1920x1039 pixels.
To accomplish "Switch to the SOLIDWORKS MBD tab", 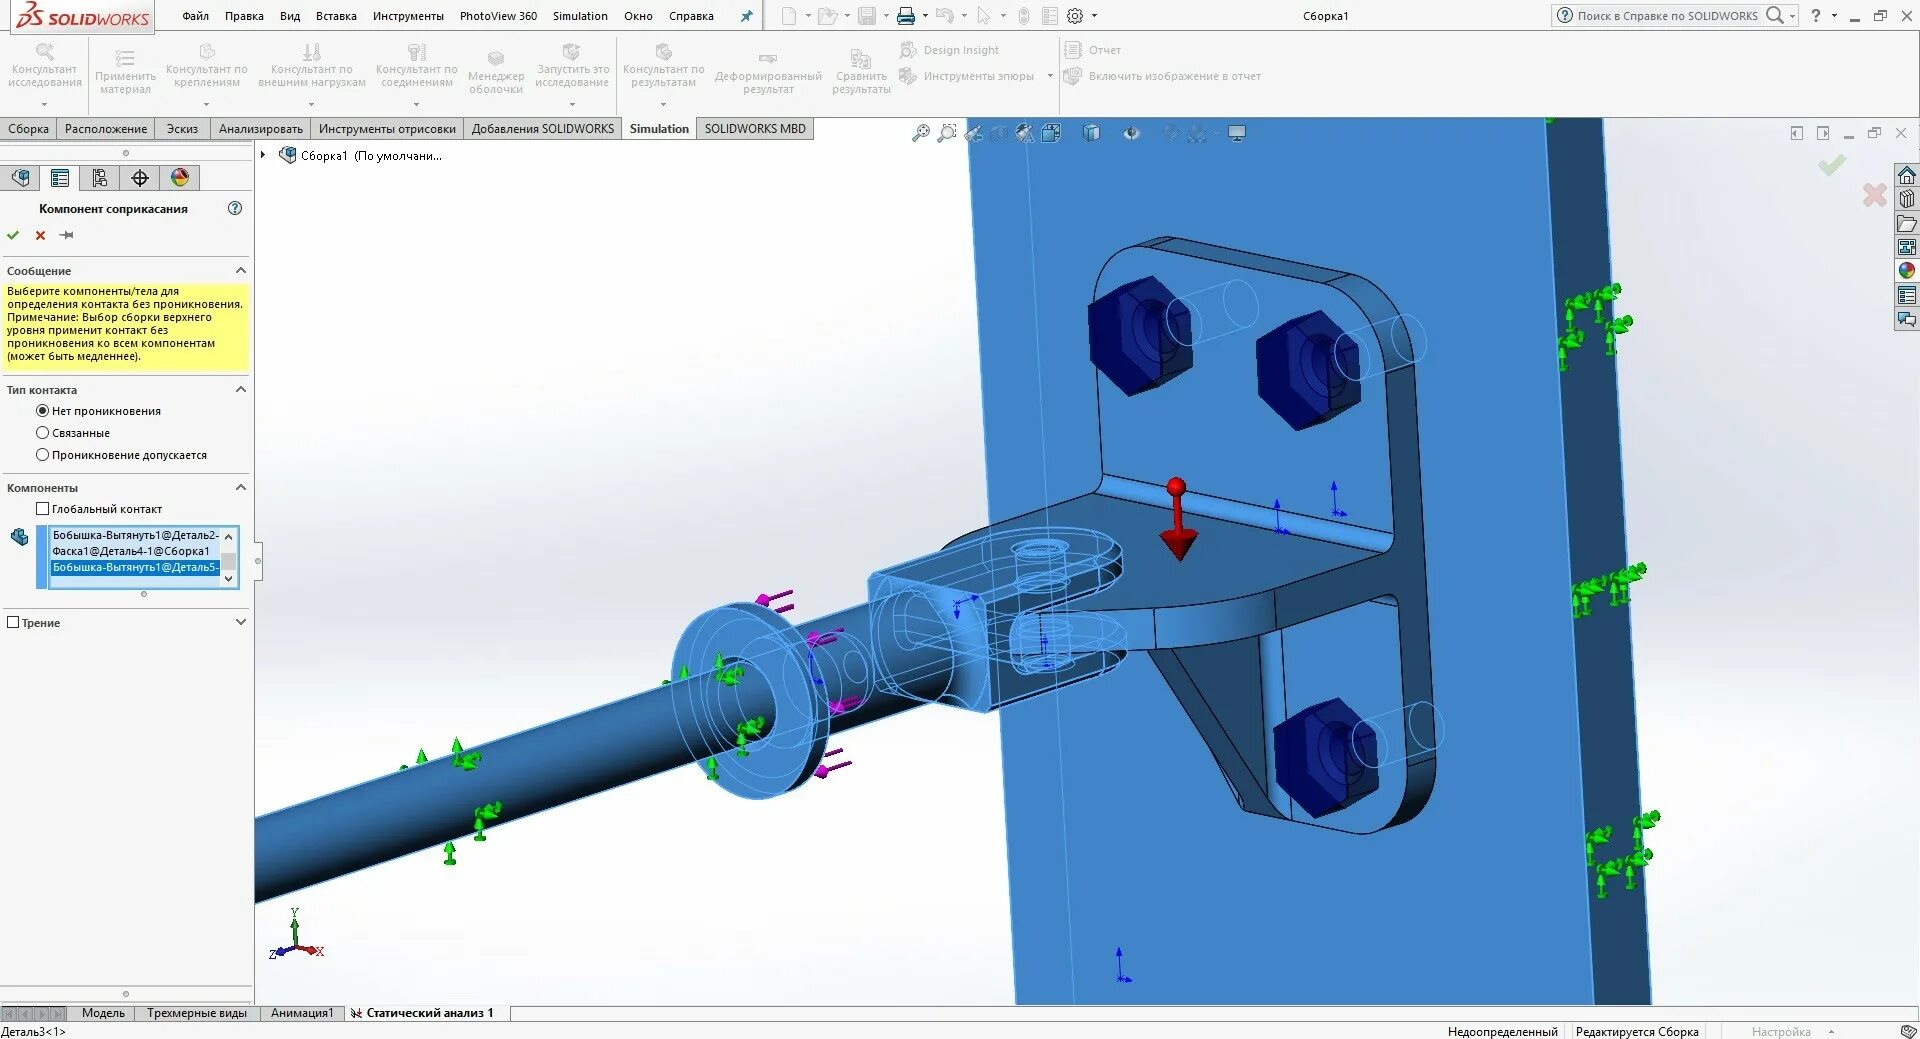I will coord(755,129).
